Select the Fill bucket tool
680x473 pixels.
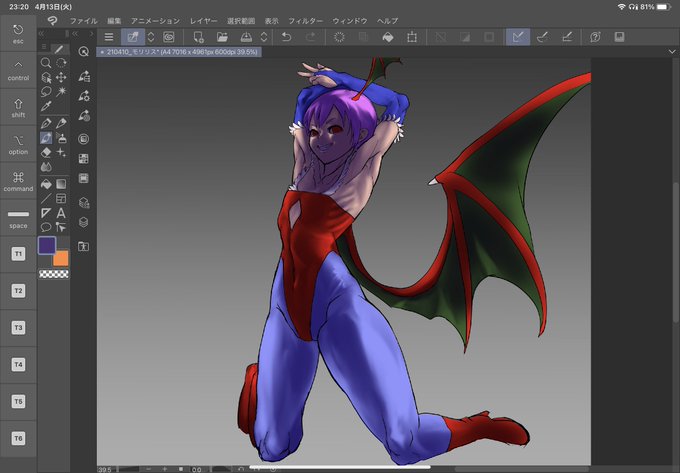pos(46,184)
